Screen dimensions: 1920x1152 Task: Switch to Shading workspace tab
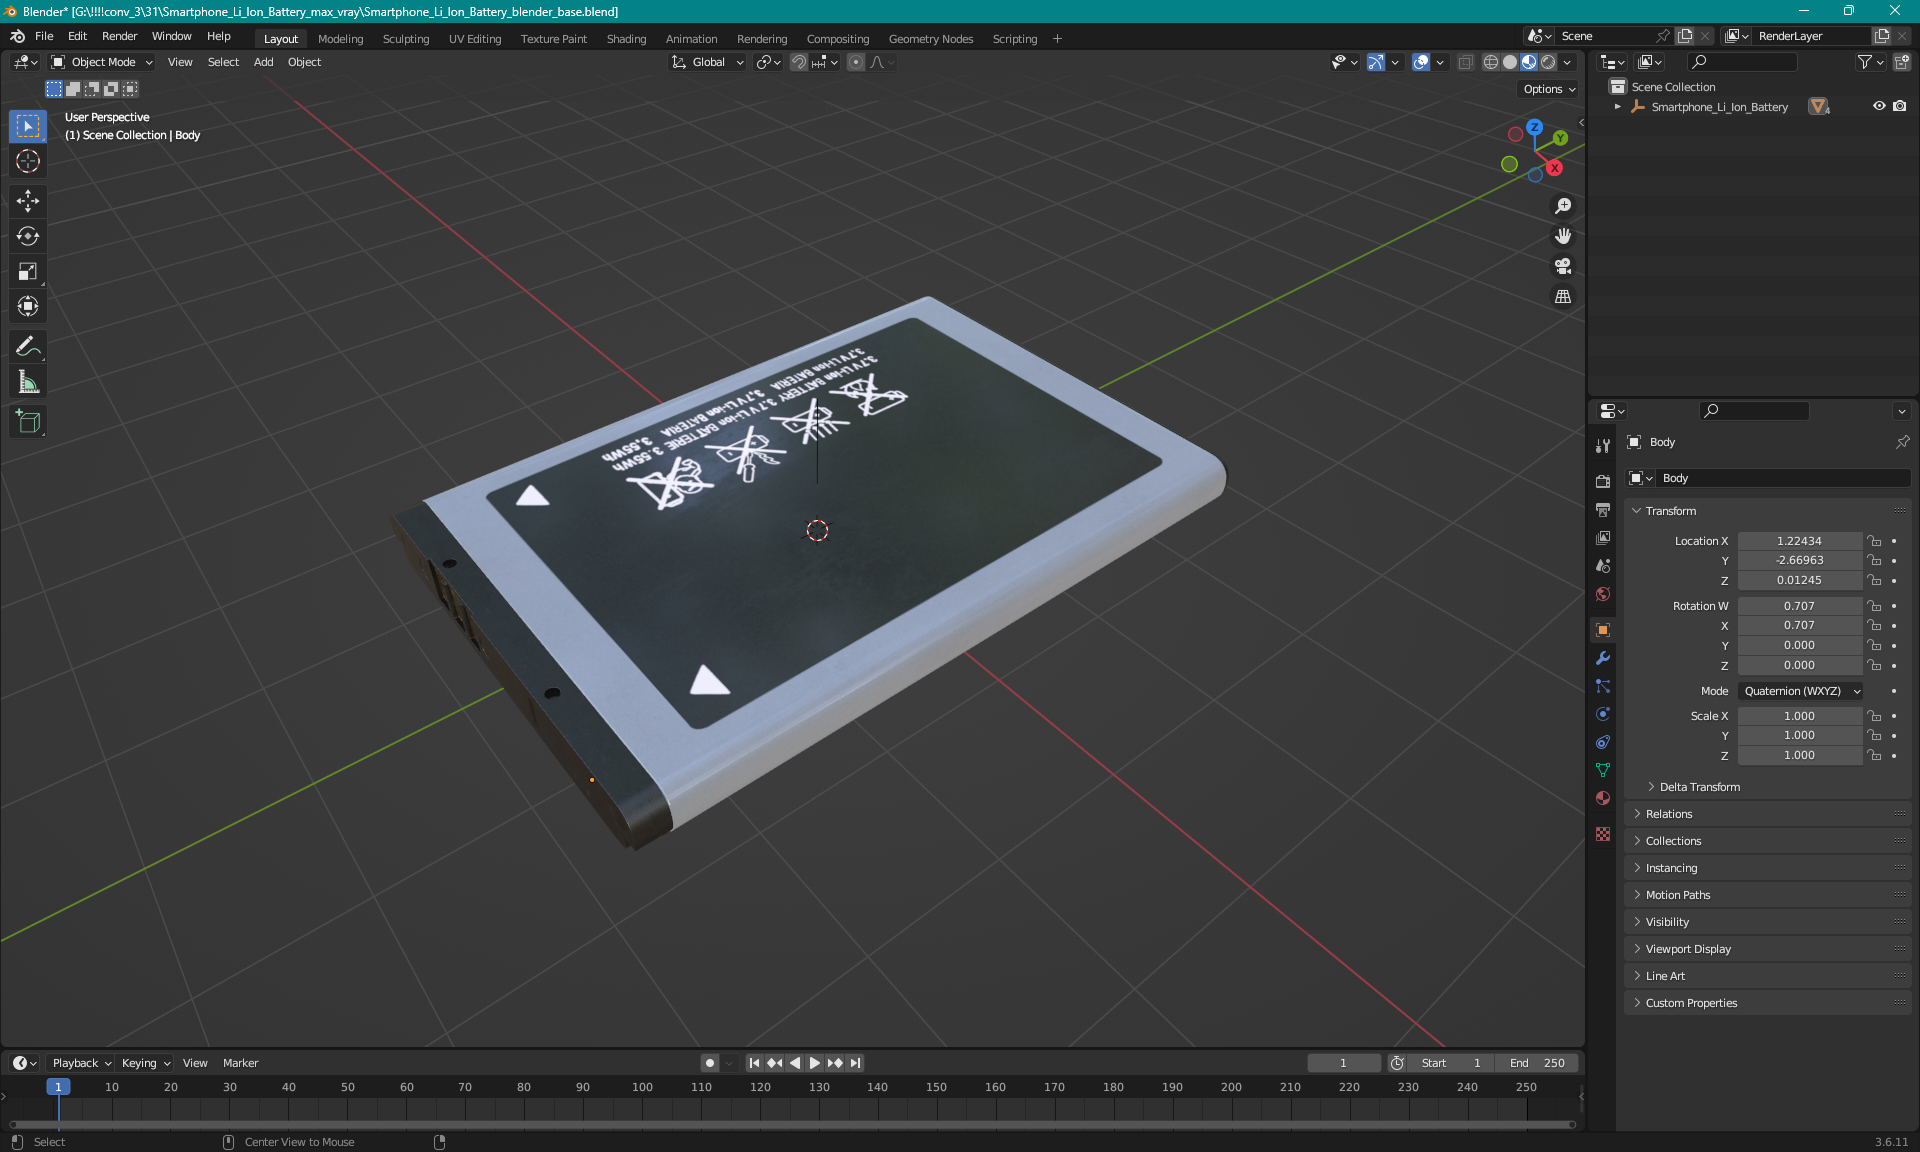click(626, 39)
